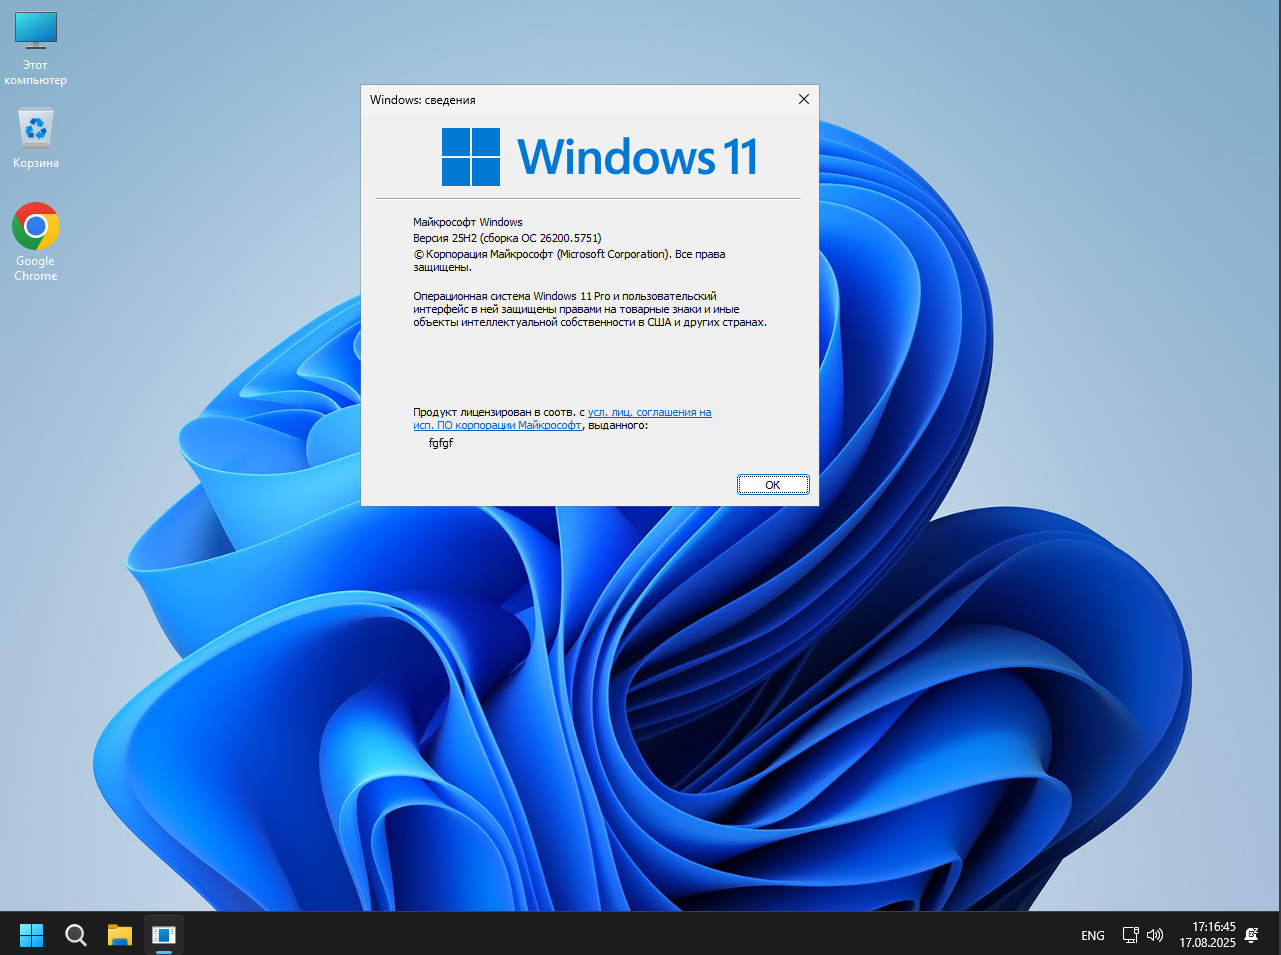Open taskbar Search
This screenshot has height=955, width=1281.
pyautogui.click(x=76, y=935)
